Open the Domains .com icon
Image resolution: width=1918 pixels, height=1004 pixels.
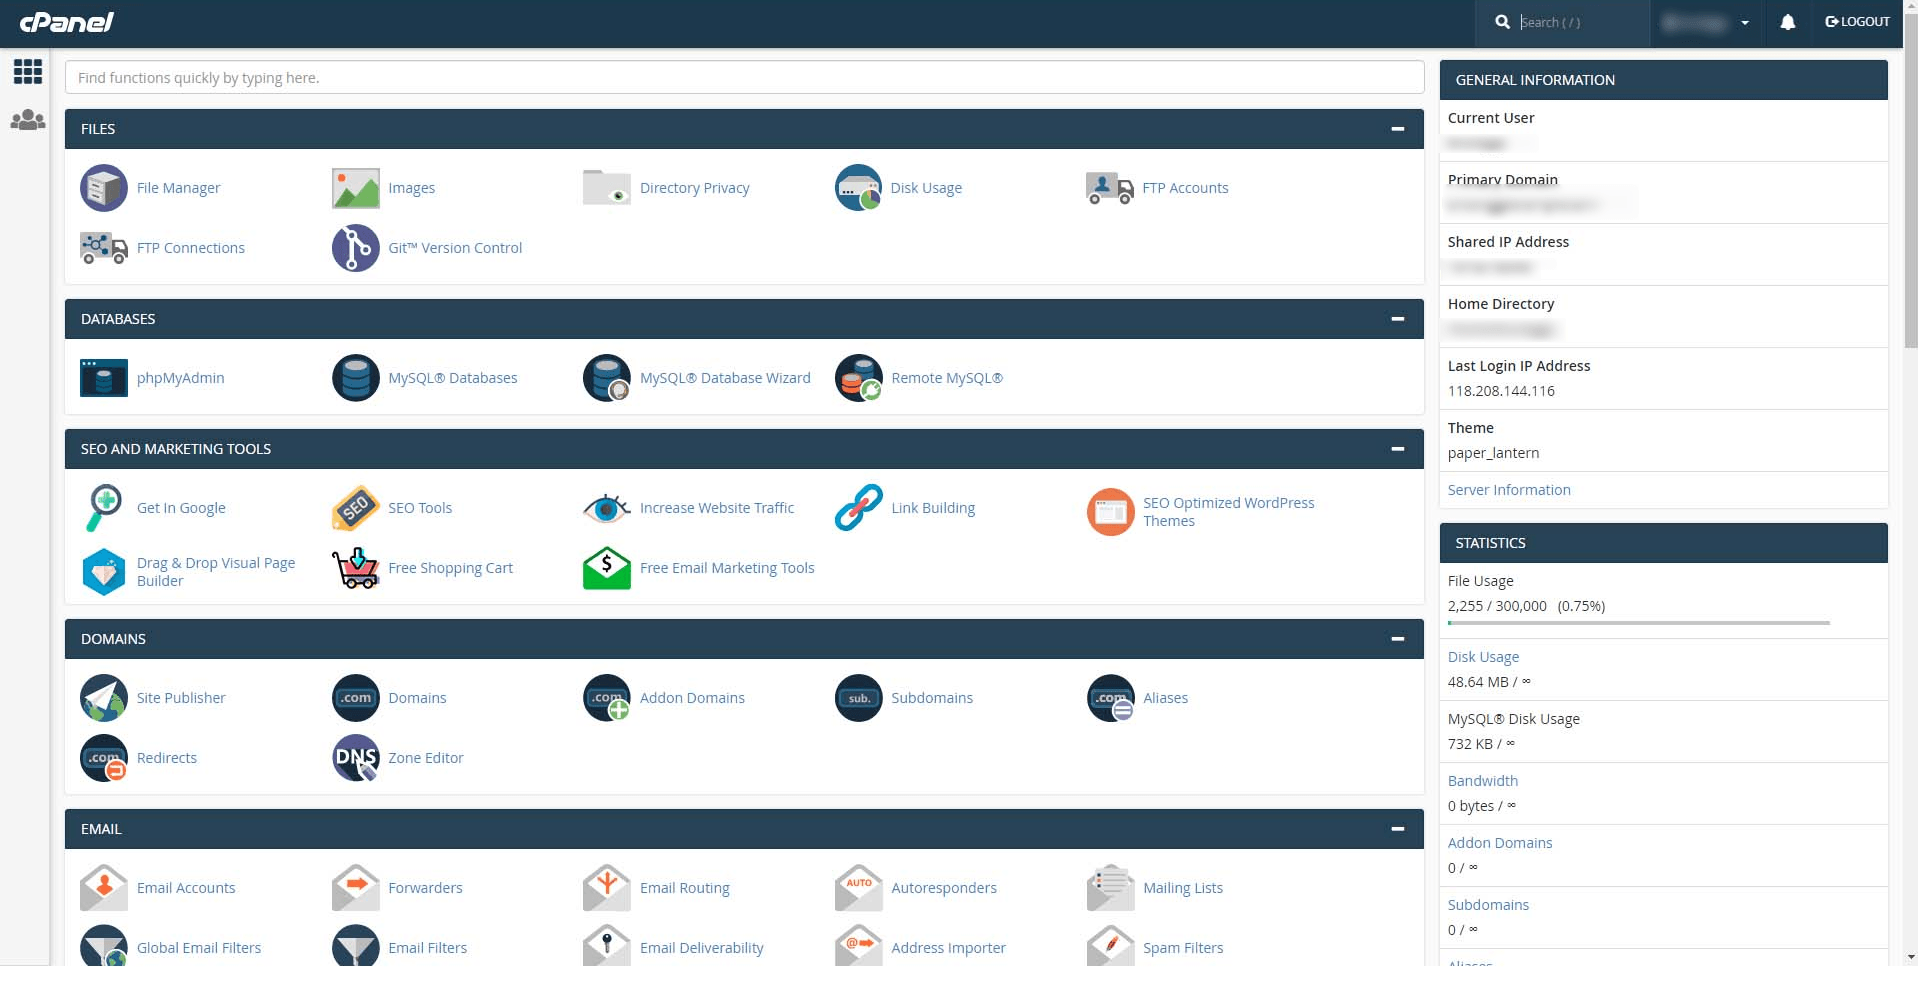click(356, 698)
